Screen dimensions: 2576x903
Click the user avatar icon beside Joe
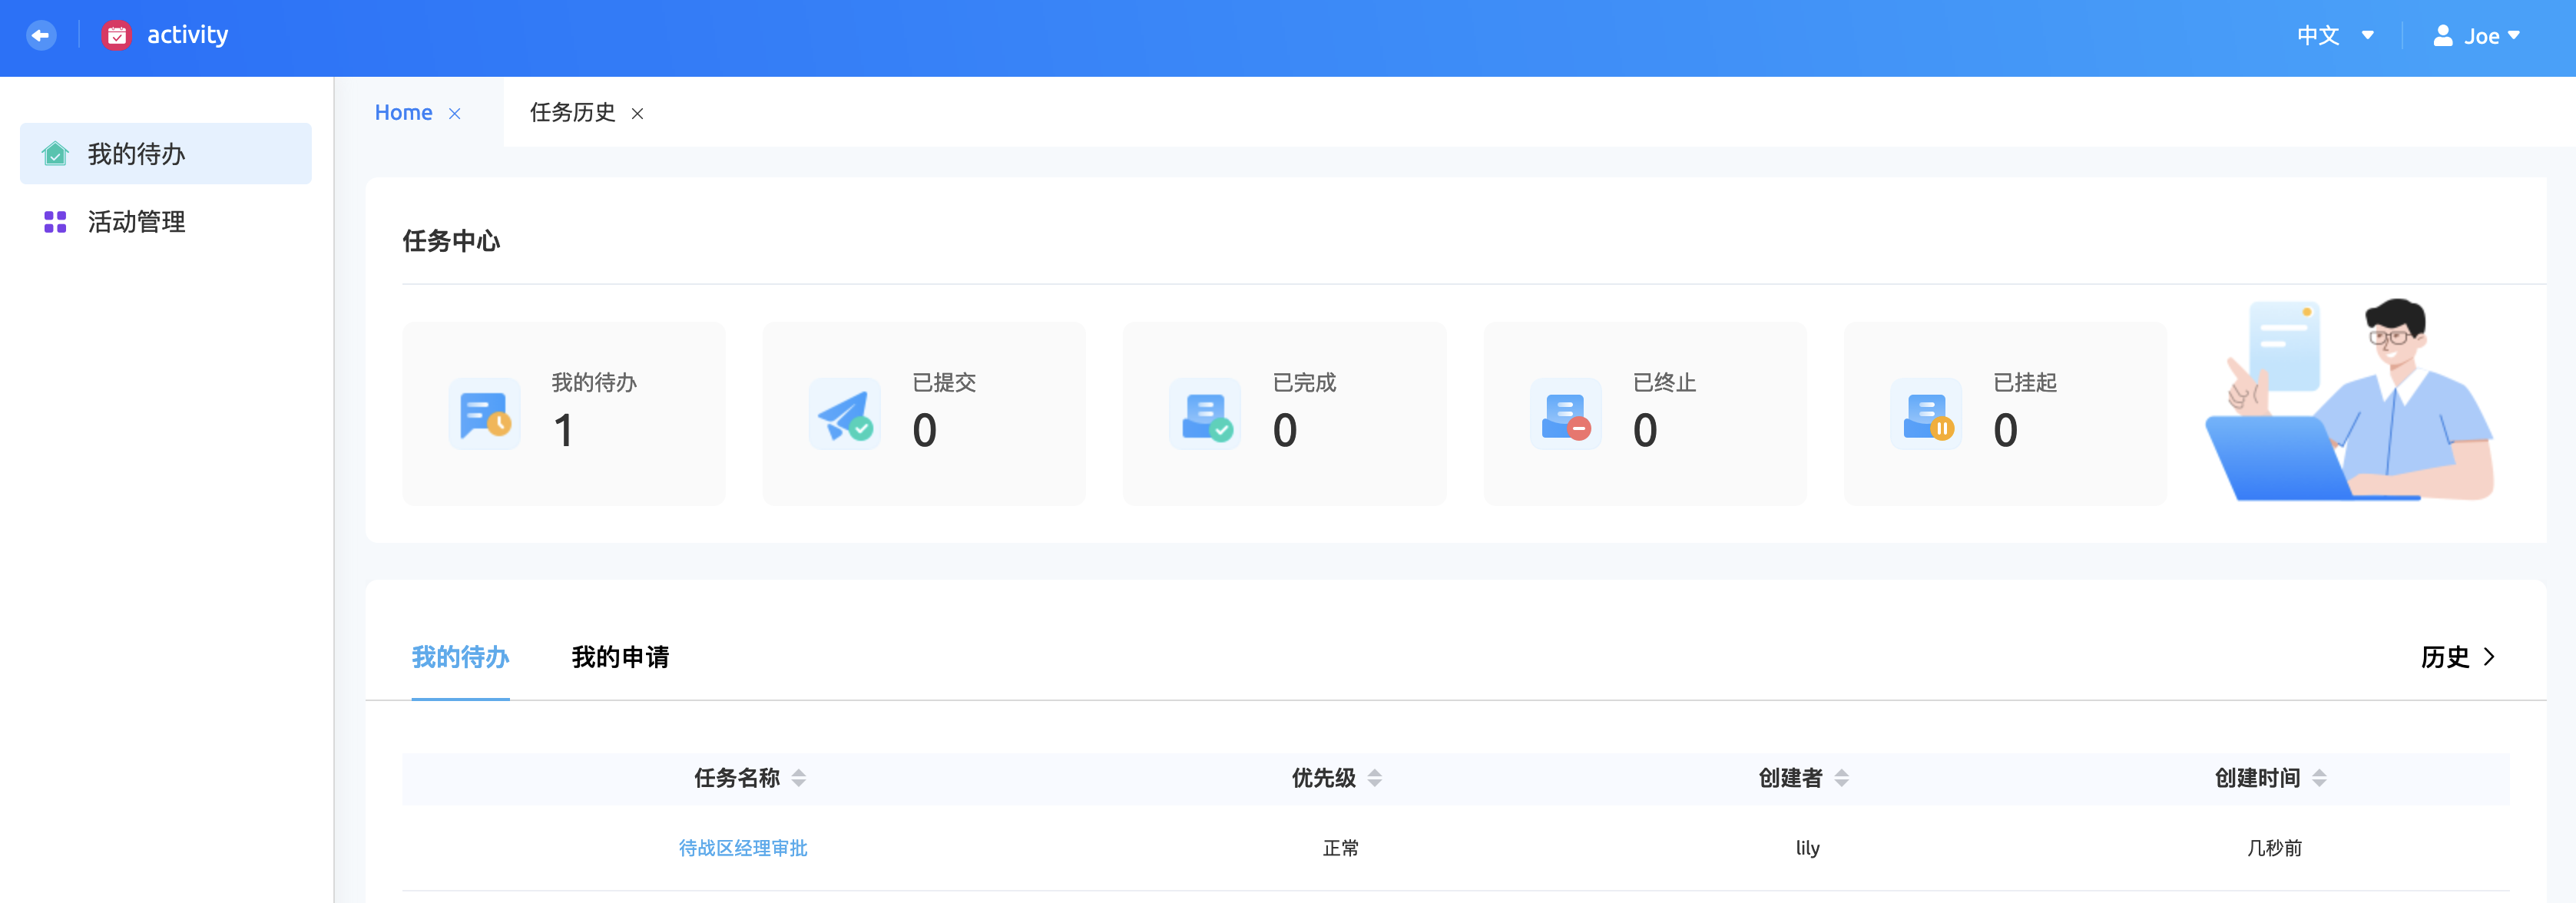2443,36
